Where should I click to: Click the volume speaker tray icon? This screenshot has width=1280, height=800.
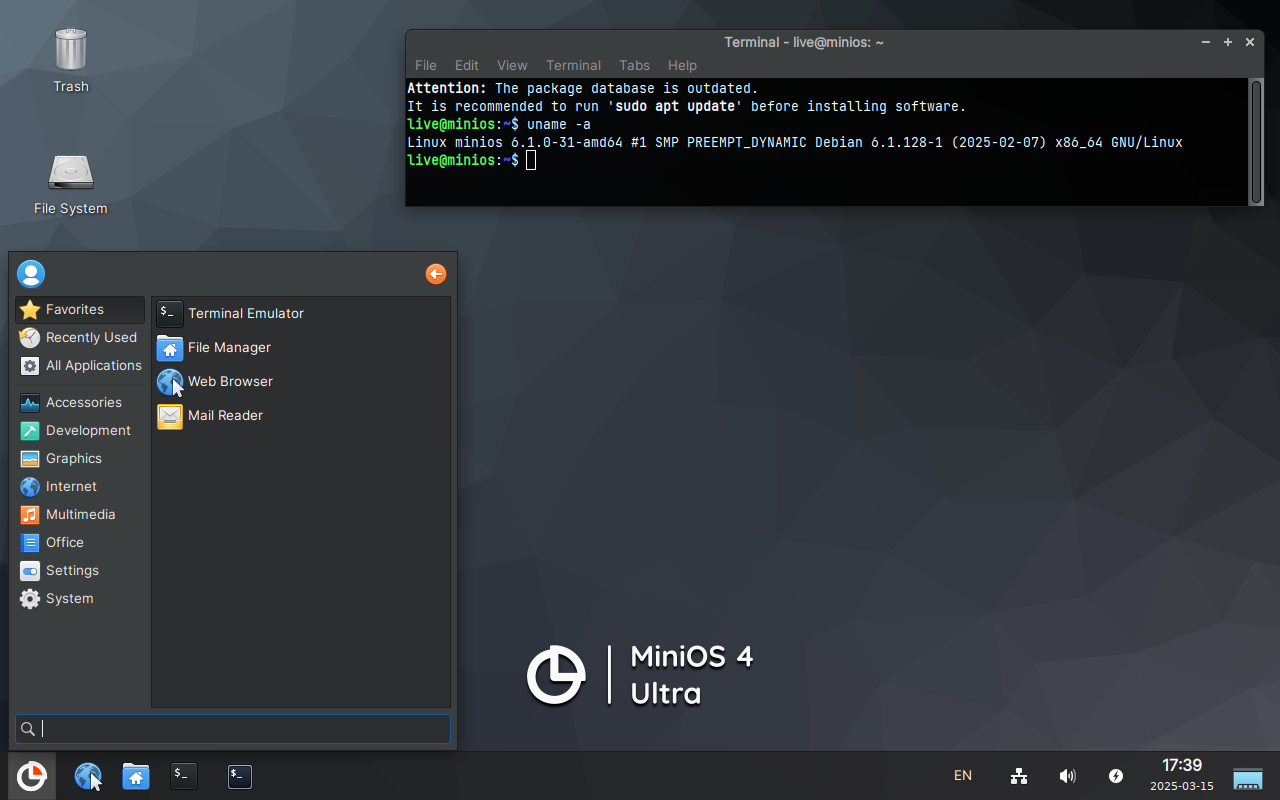click(x=1068, y=776)
